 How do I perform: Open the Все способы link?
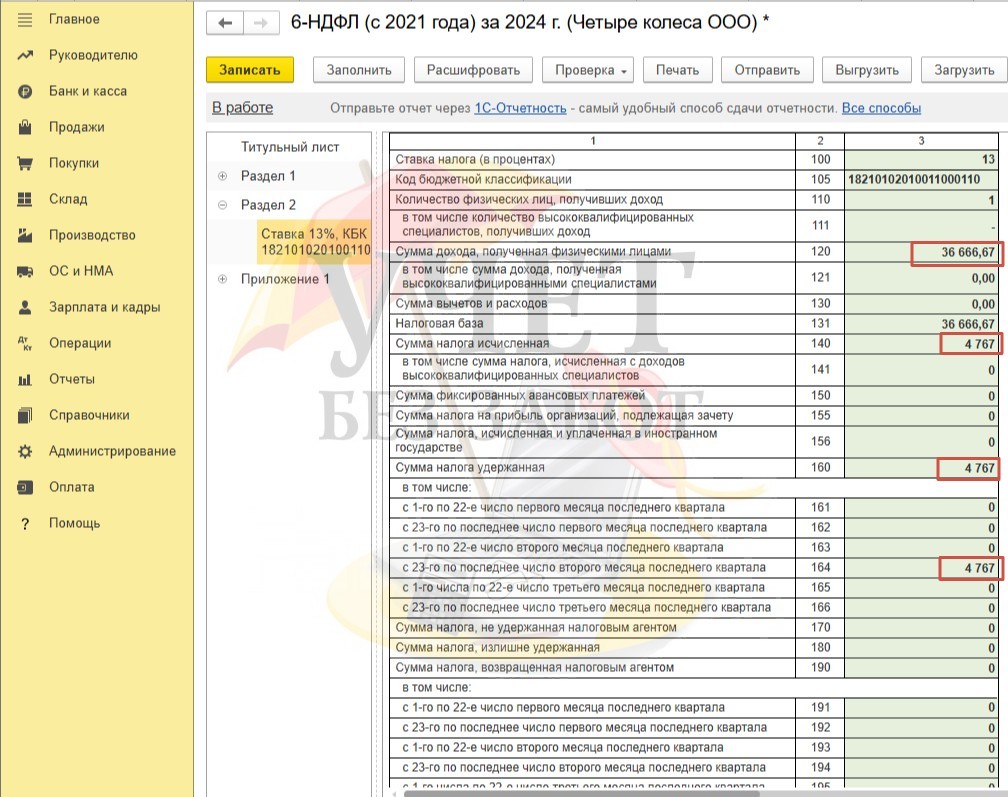click(881, 108)
